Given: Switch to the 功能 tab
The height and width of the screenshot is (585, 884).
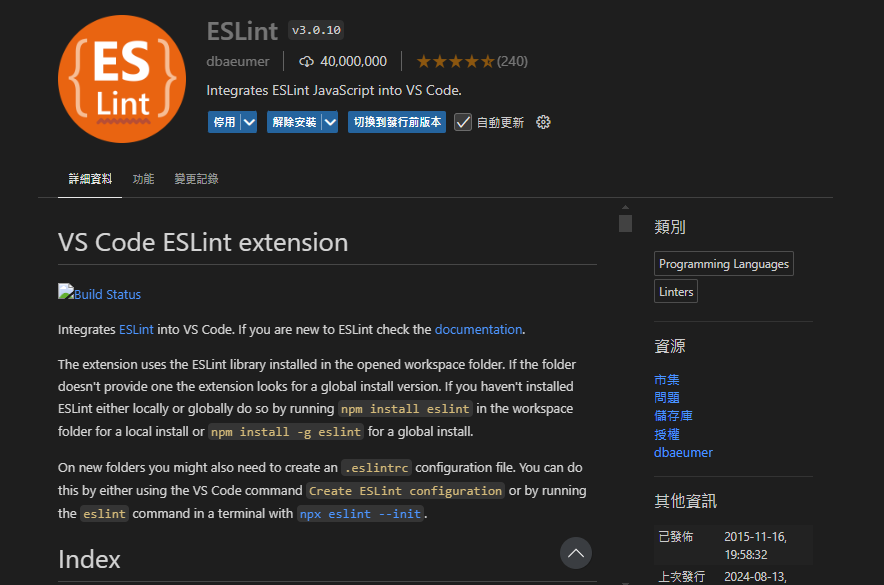Looking at the screenshot, I should 143,179.
